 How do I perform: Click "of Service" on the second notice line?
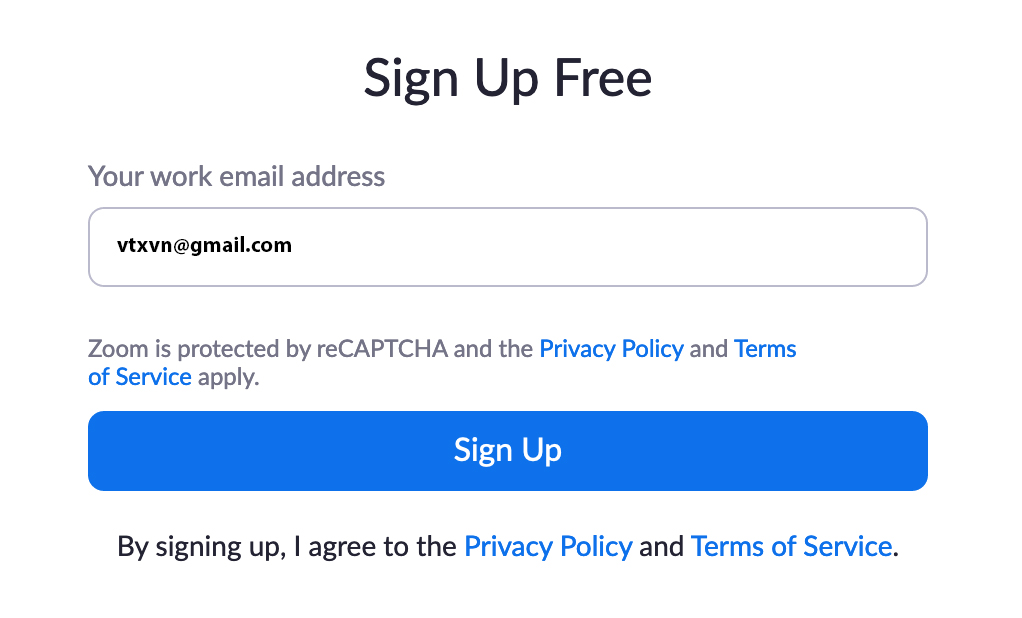pyautogui.click(x=140, y=377)
